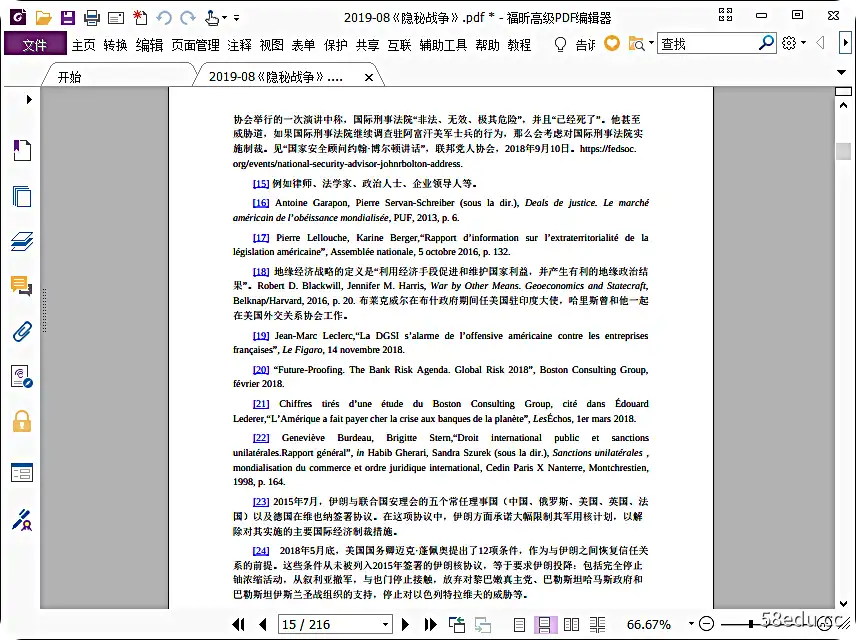856x640 pixels.
Task: Open the 15 / 216 page number dropdown
Action: pos(385,624)
